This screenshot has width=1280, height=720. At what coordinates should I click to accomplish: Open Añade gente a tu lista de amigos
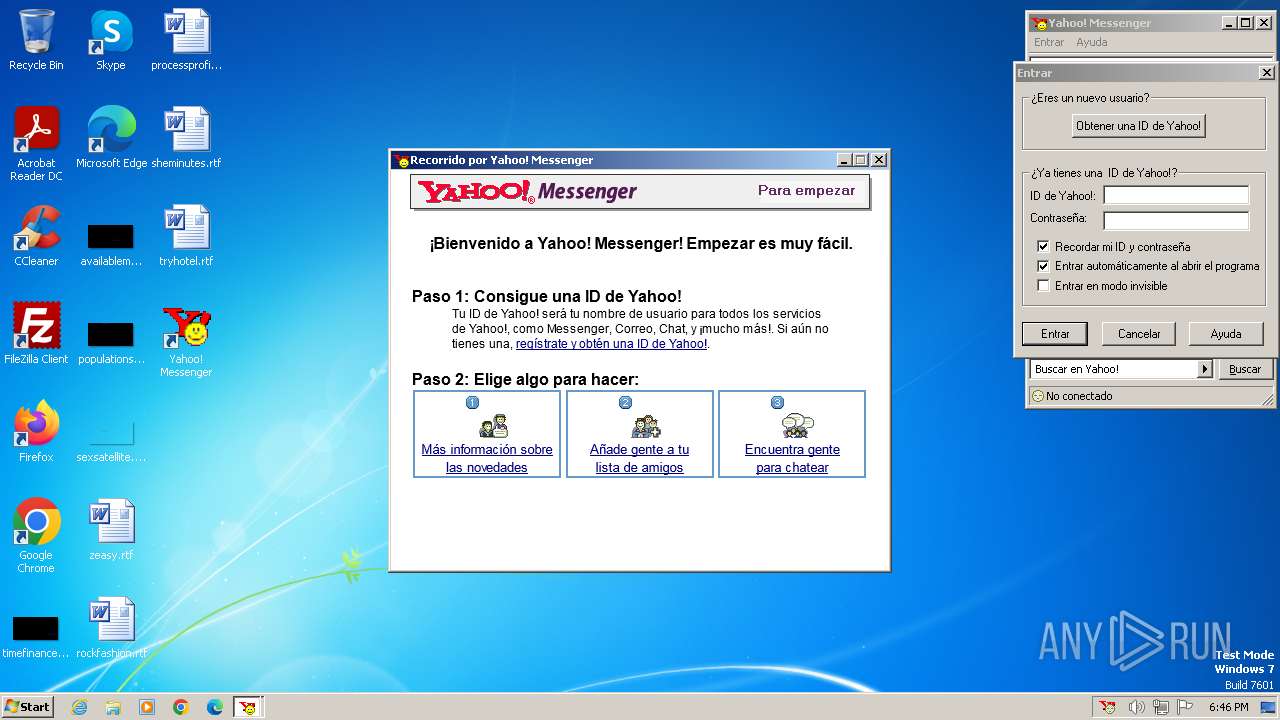coord(639,458)
